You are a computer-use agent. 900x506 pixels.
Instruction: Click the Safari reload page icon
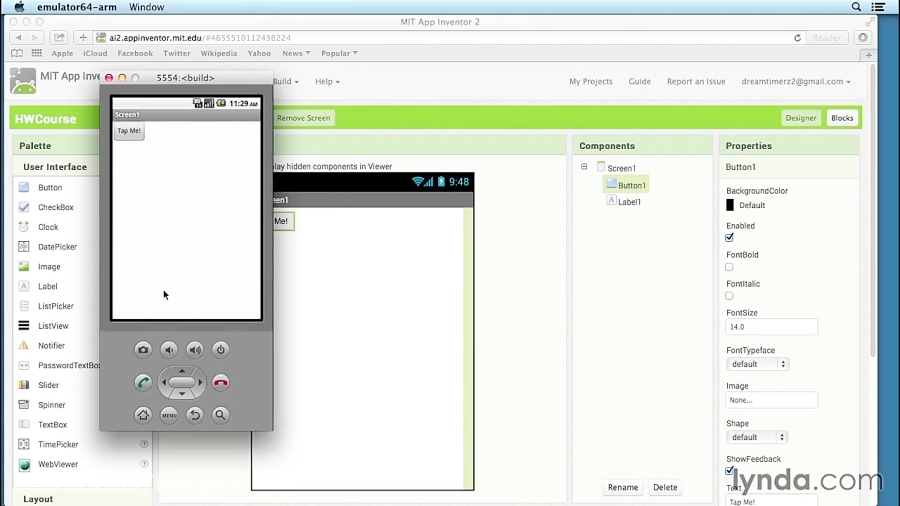coord(797,38)
